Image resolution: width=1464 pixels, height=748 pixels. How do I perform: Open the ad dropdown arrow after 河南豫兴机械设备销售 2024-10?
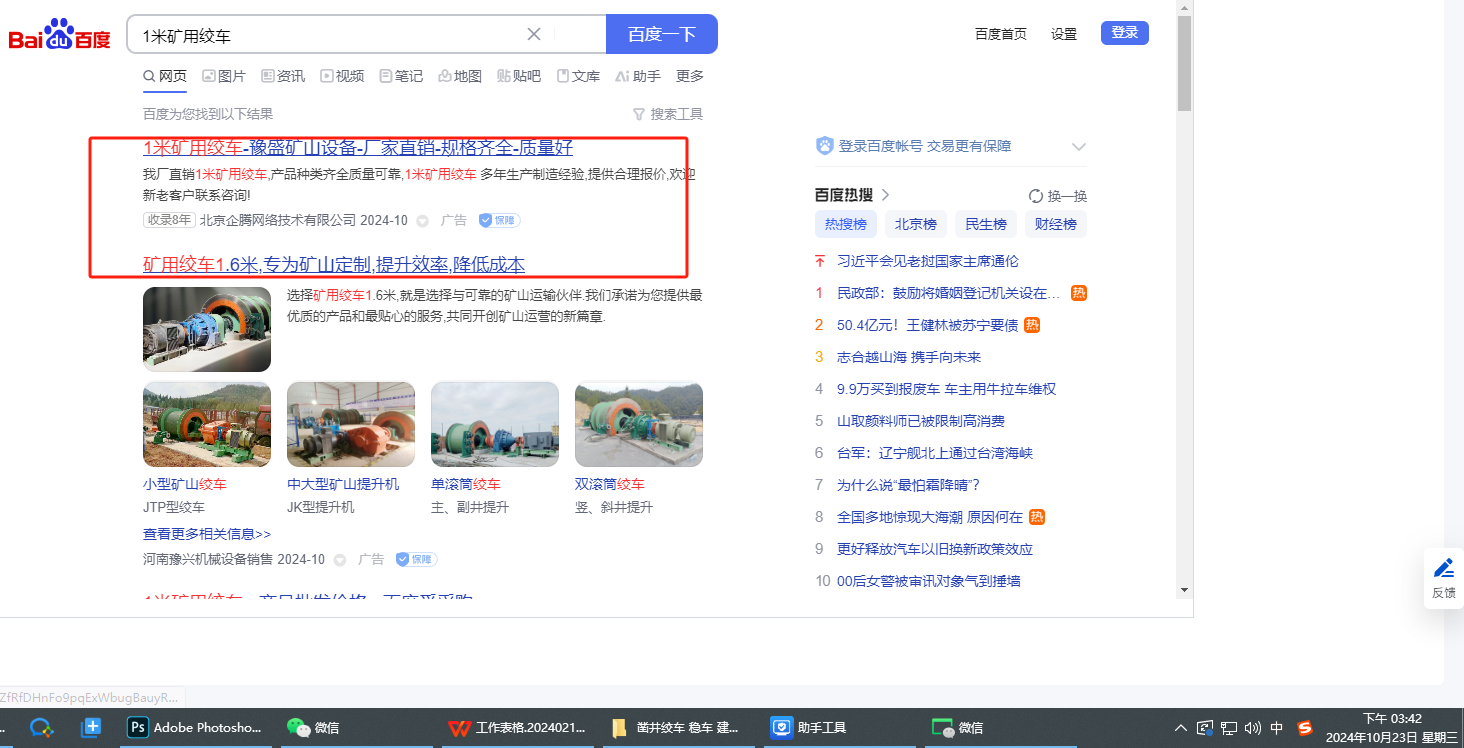[339, 560]
